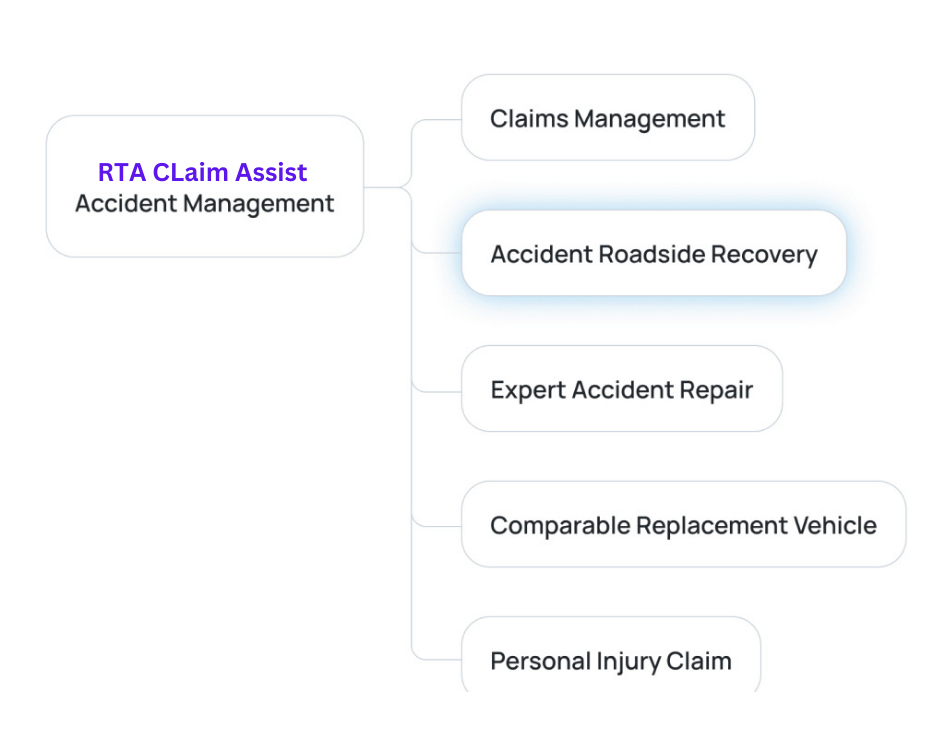The width and height of the screenshot is (933, 752).
Task: Choose the Expert Accident Repair box
Action: (621, 389)
